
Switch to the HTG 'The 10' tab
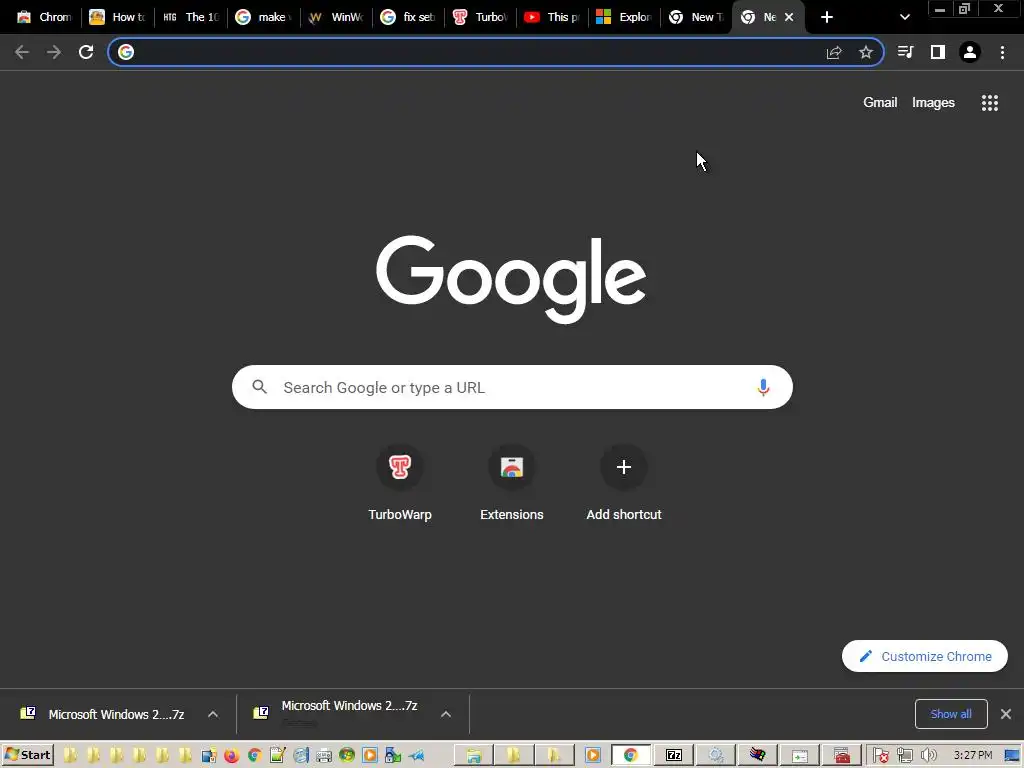[x=190, y=17]
